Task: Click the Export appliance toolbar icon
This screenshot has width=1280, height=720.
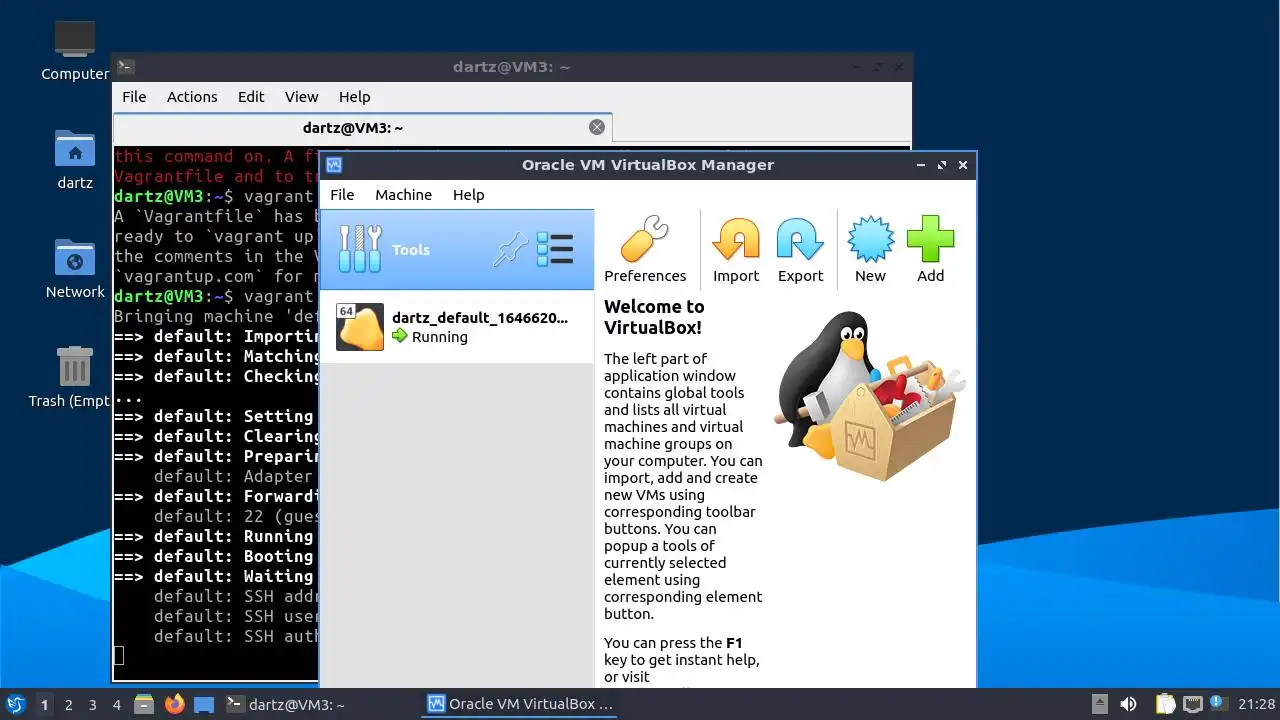Action: 800,250
